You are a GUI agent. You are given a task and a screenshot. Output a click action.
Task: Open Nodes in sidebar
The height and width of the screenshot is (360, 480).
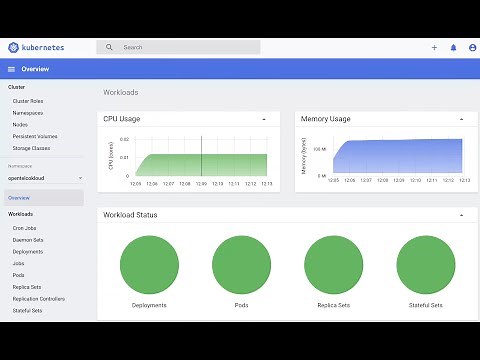[x=20, y=124]
